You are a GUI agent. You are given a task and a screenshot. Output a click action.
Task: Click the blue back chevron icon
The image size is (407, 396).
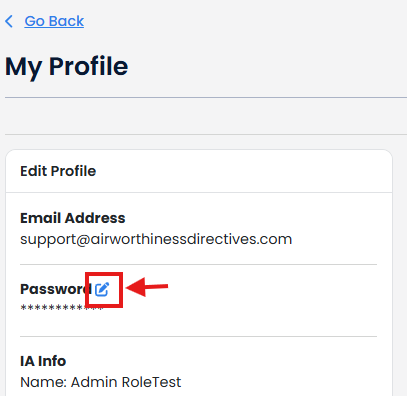[9, 21]
